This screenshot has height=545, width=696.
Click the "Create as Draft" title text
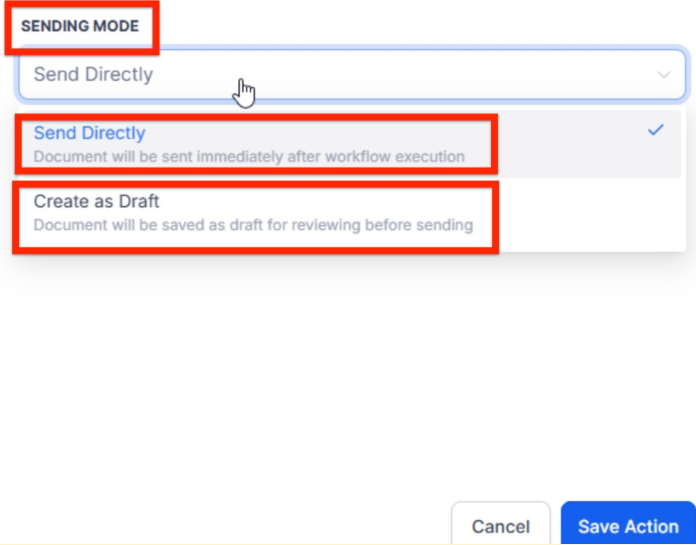[x=96, y=201]
